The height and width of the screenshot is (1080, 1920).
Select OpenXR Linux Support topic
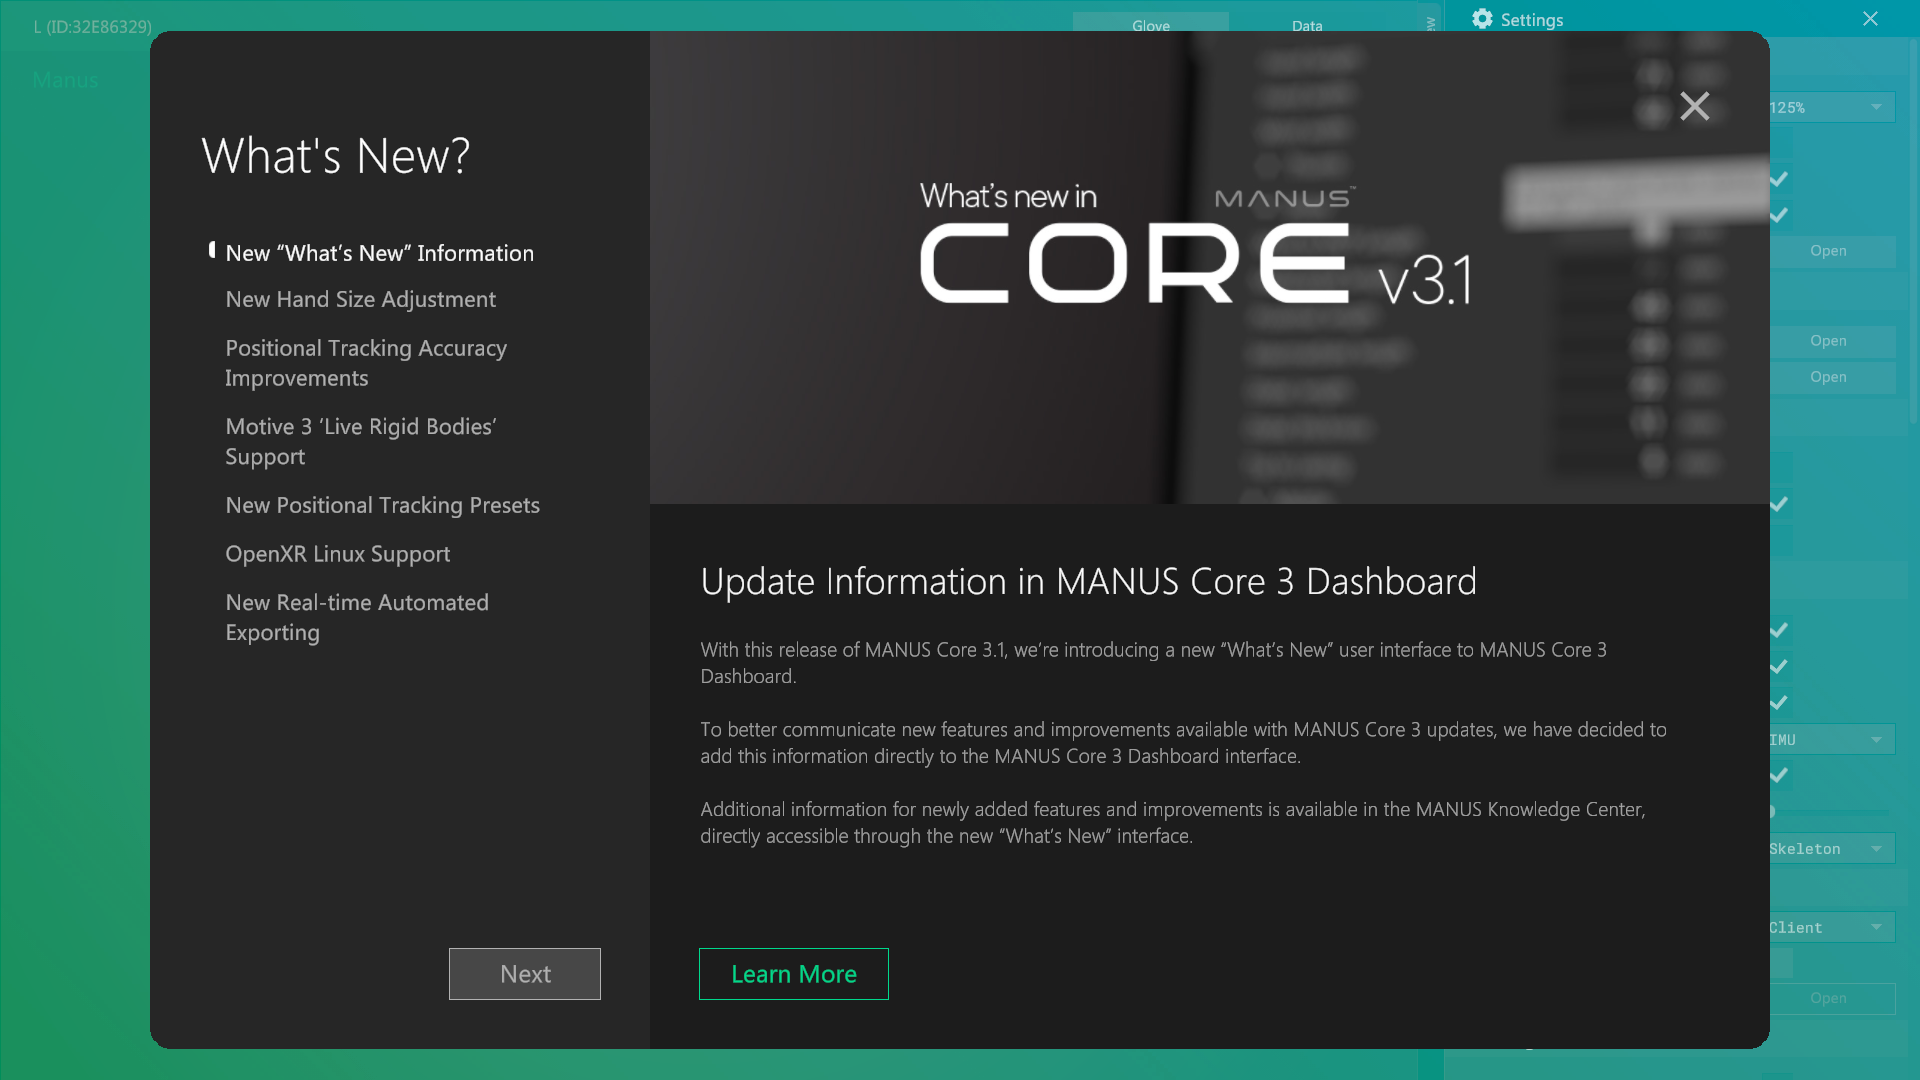click(337, 554)
